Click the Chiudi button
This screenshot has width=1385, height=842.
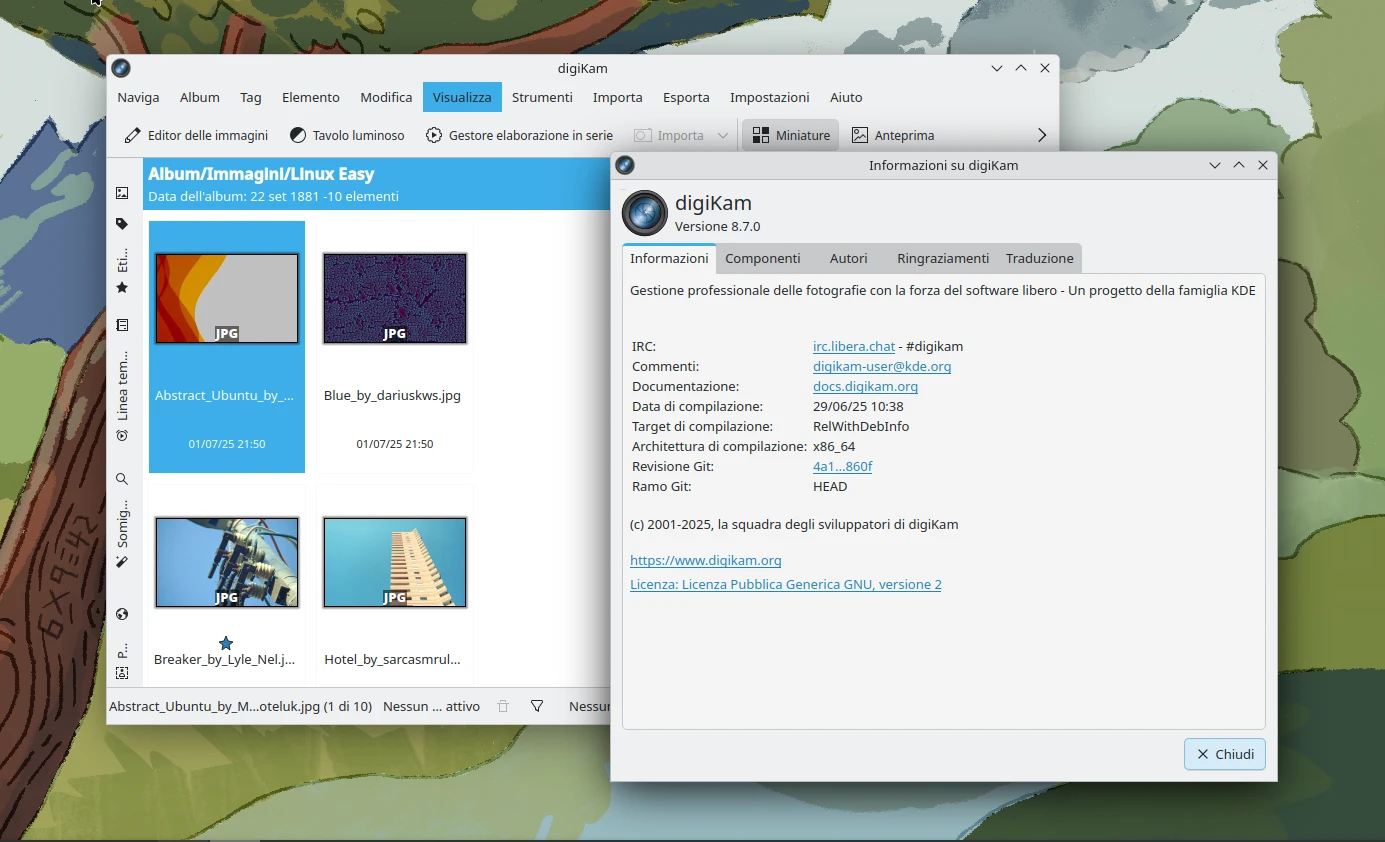tap(1224, 754)
